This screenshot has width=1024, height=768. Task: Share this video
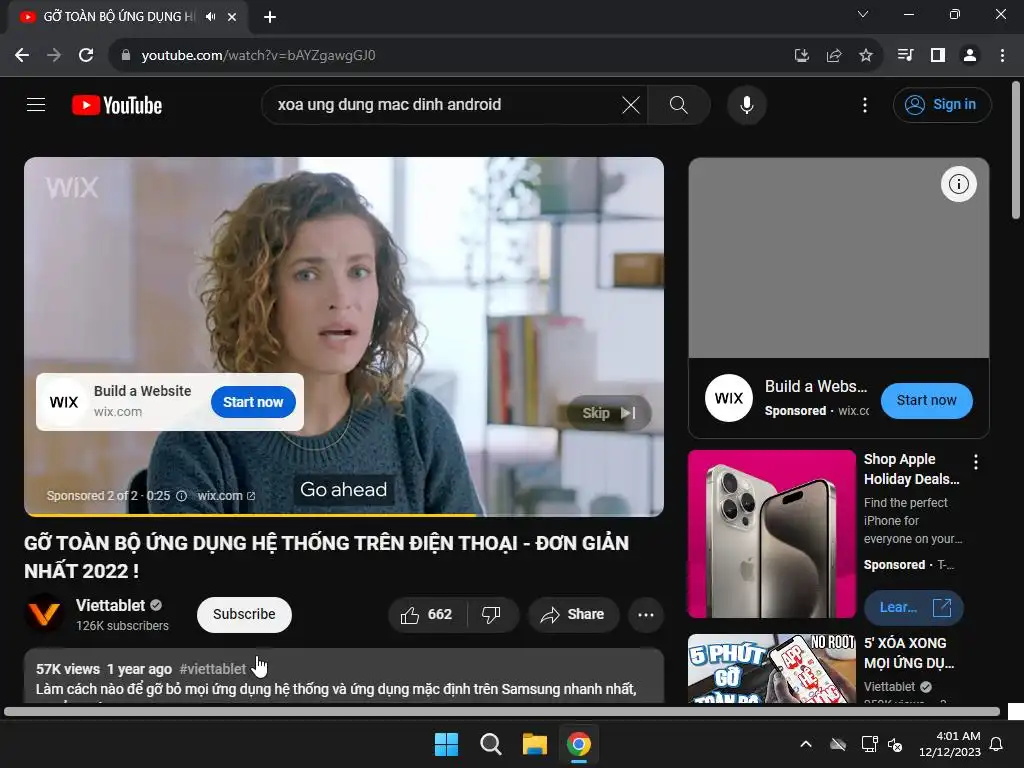click(573, 615)
